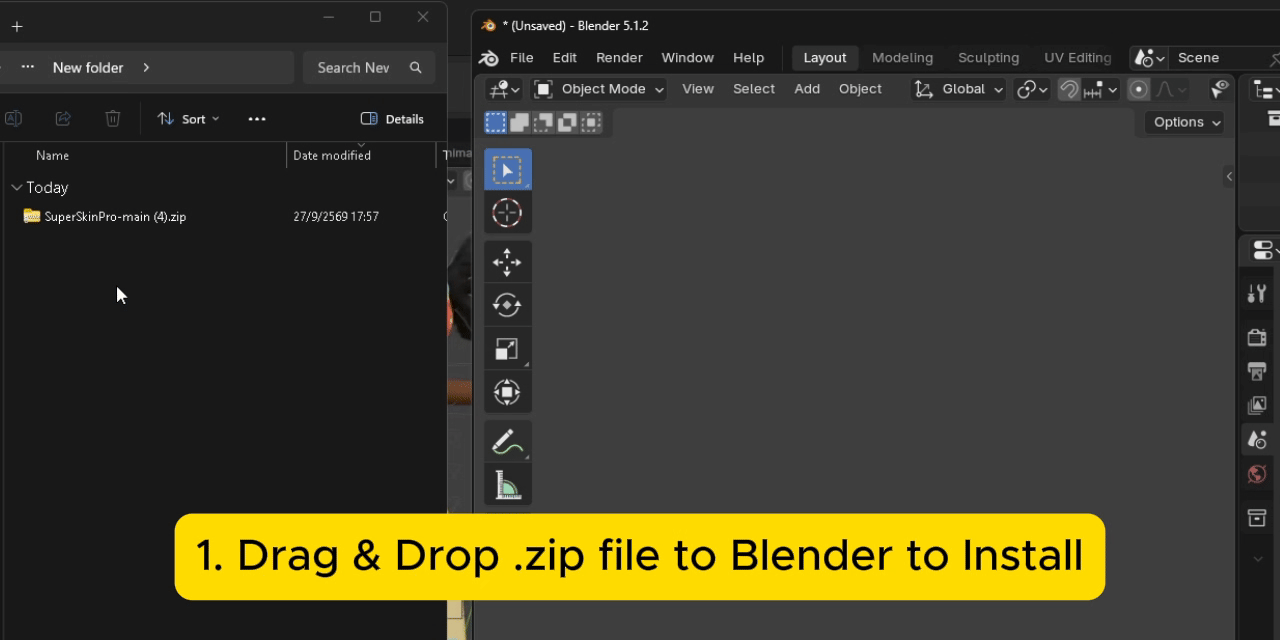Click the Blender logo menu icon
The image size is (1280, 640).
(x=489, y=58)
